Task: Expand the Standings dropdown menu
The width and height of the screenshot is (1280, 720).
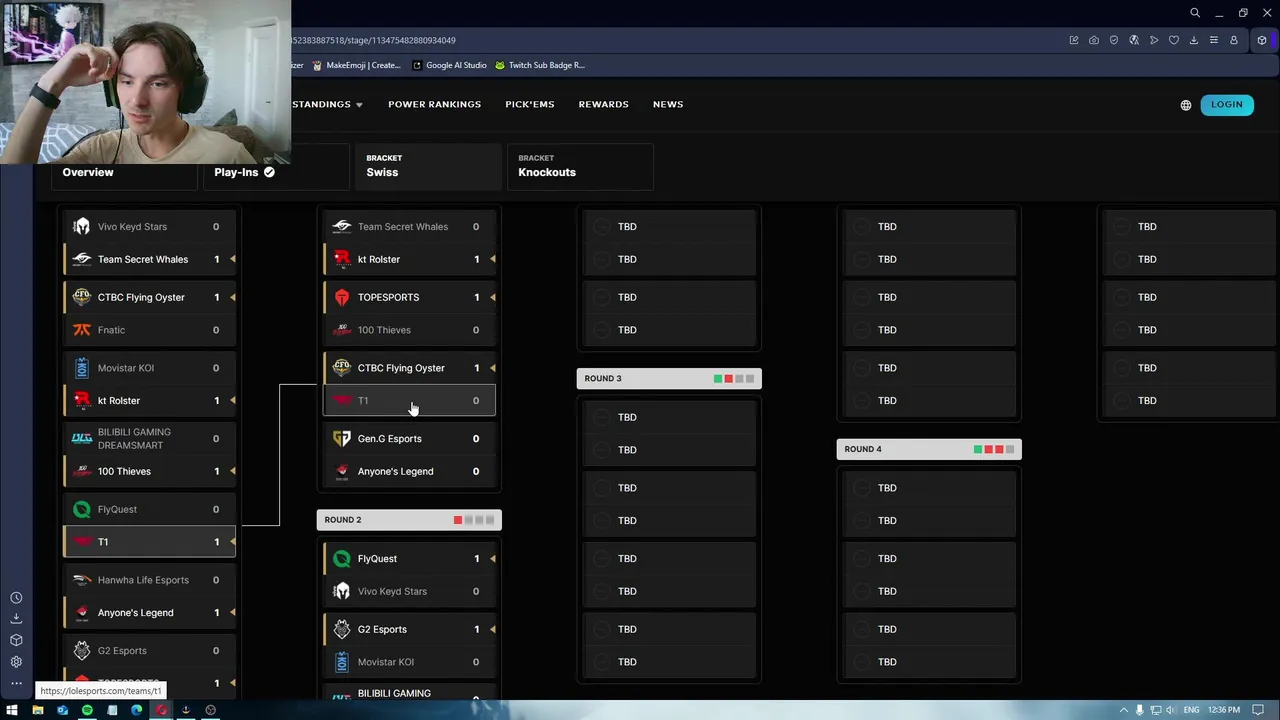Action: (x=327, y=104)
